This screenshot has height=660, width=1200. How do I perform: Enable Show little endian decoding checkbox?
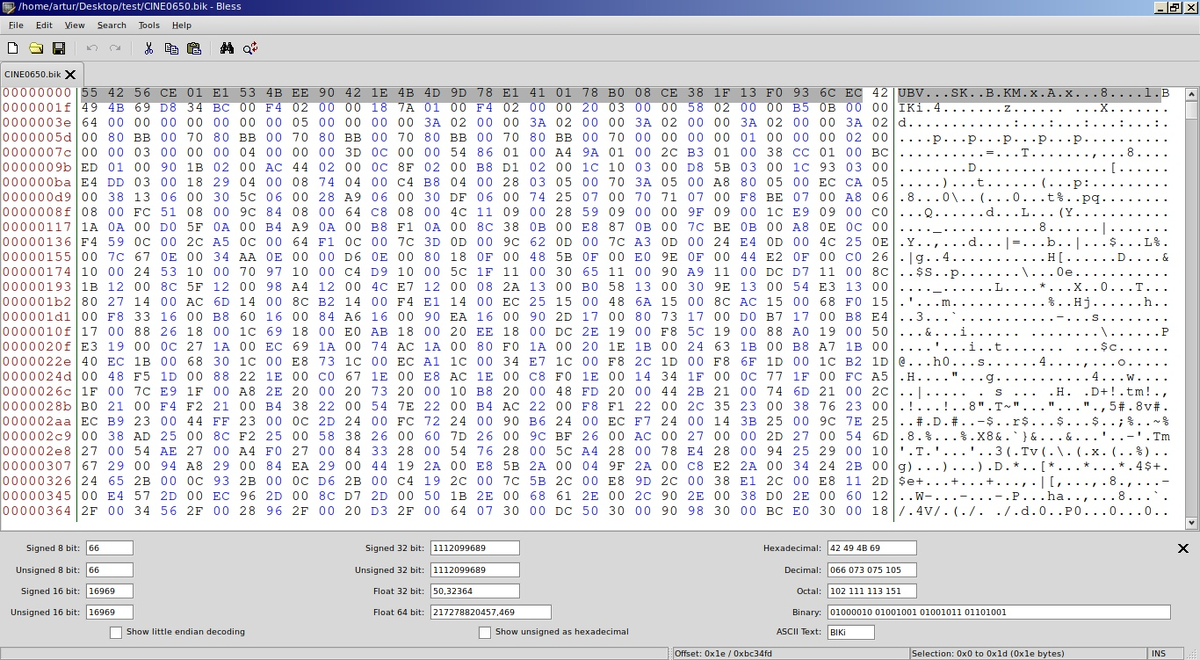[x=116, y=632]
